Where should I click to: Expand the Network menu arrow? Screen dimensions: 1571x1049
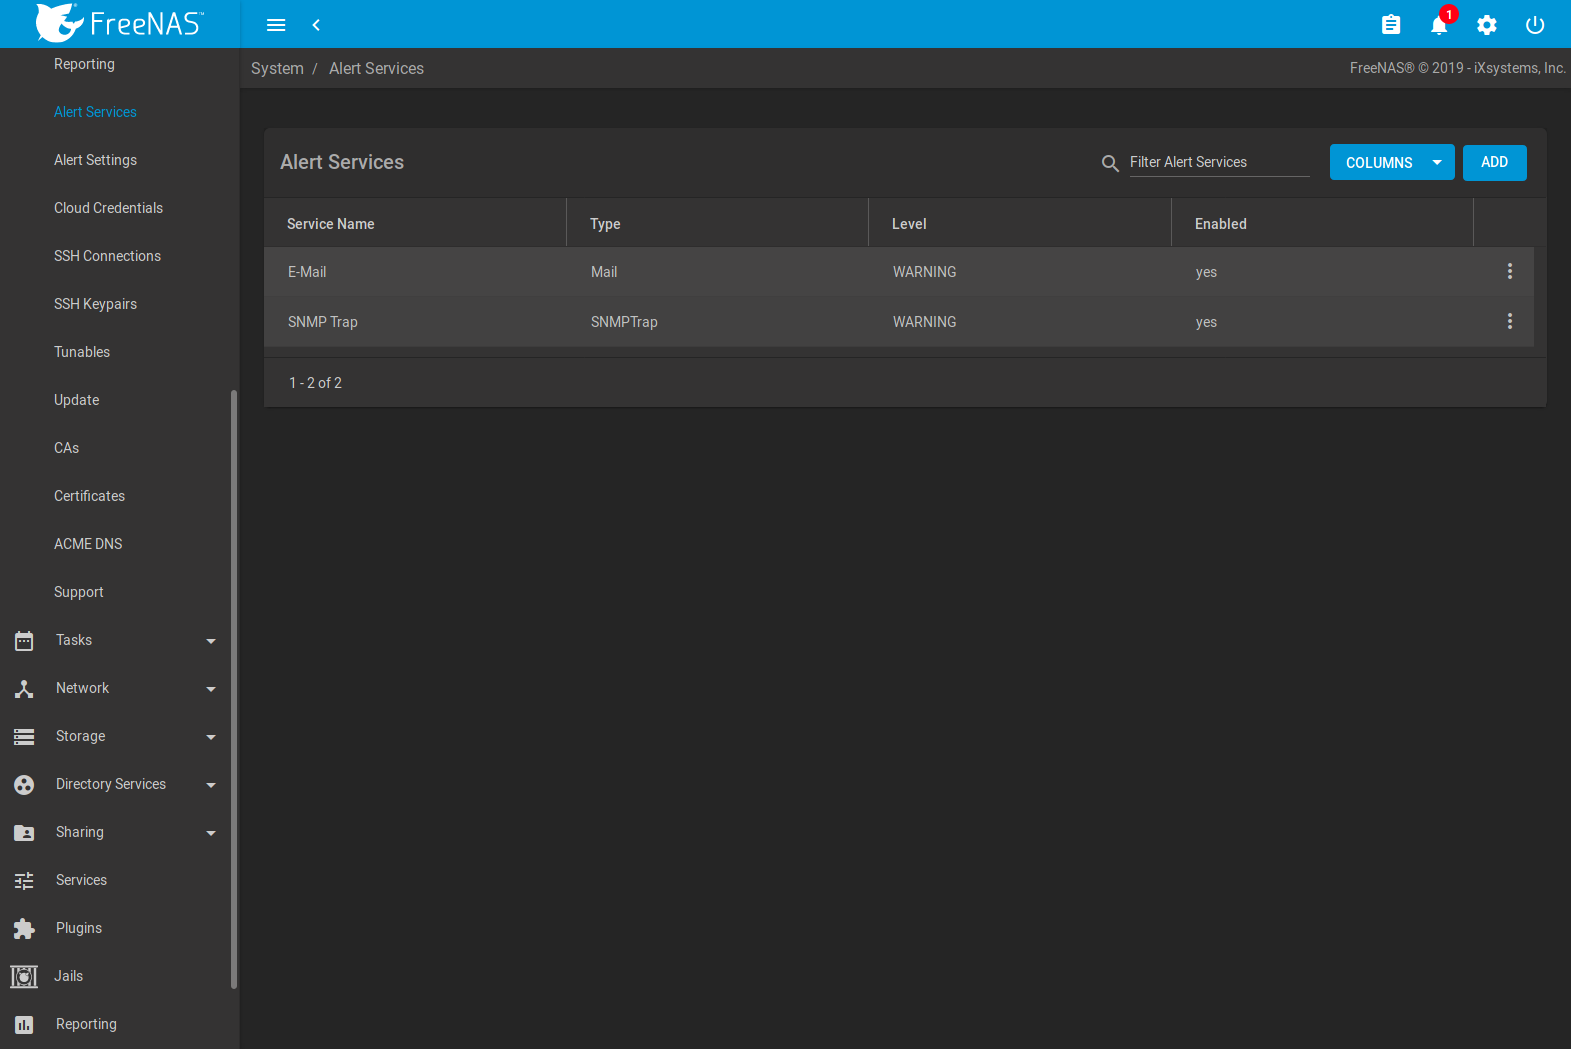(211, 689)
